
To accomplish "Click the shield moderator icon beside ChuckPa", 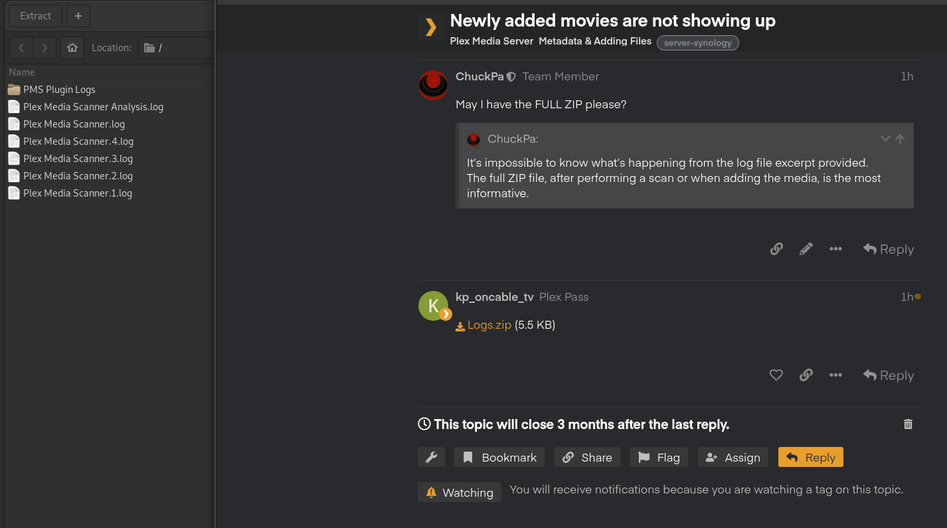I will pos(512,77).
